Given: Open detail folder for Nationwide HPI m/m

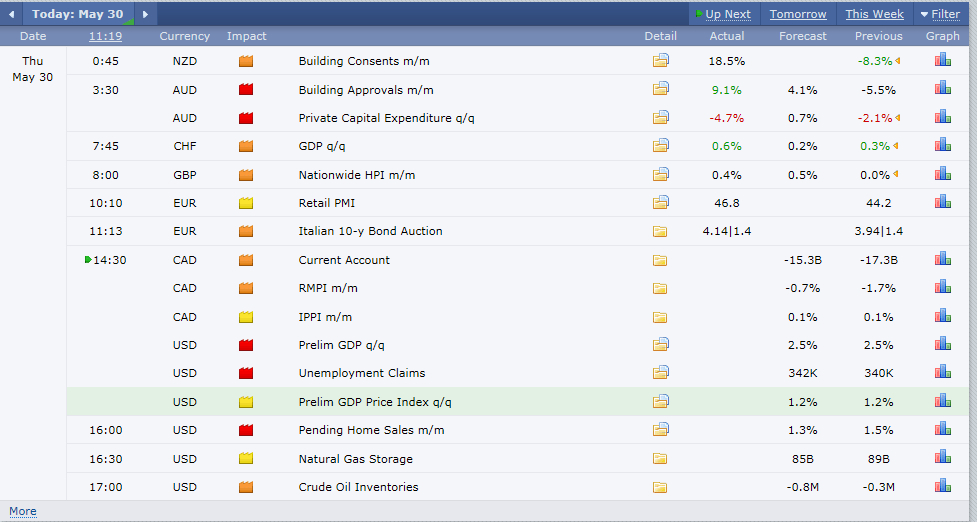Looking at the screenshot, I should click(660, 174).
